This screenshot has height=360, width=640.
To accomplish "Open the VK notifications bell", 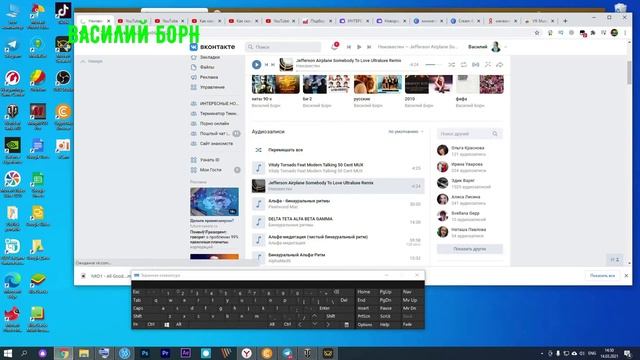I will (334, 47).
